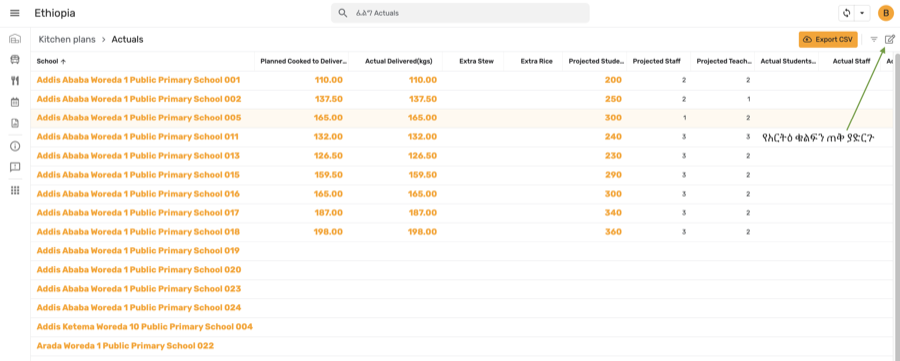Open the calendar icon in sidebar

point(15,102)
